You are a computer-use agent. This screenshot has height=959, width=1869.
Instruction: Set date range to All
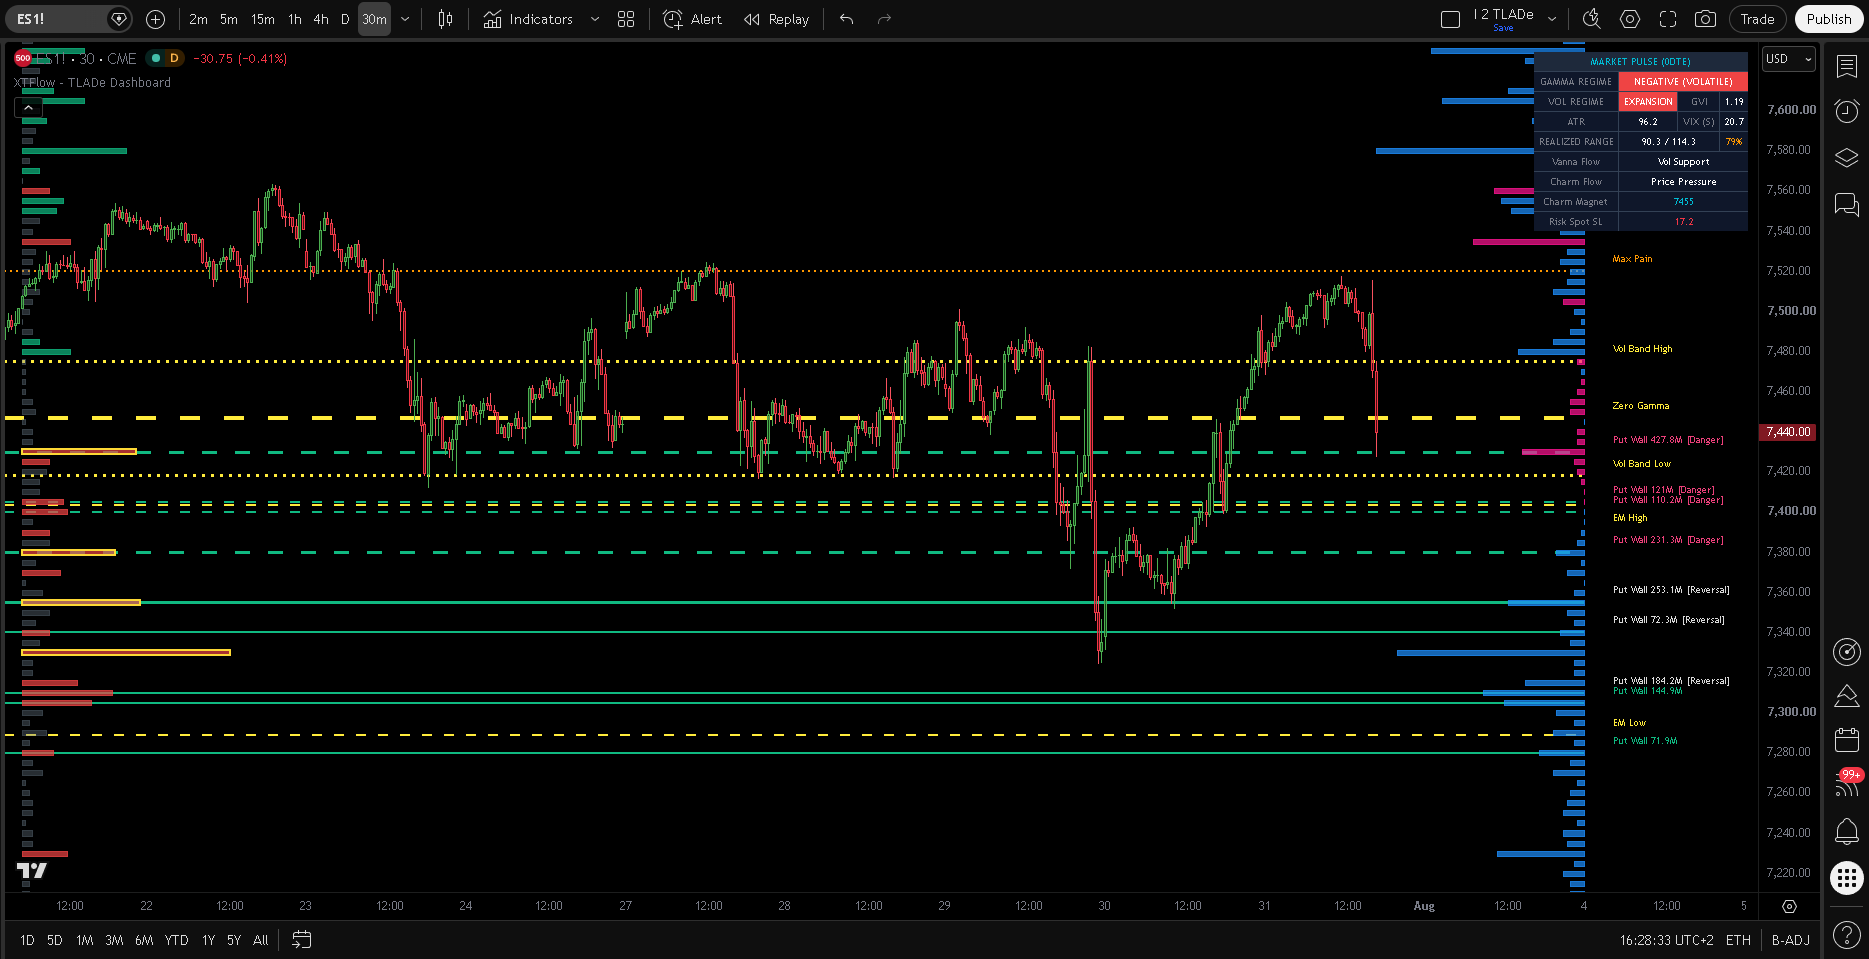[261, 940]
